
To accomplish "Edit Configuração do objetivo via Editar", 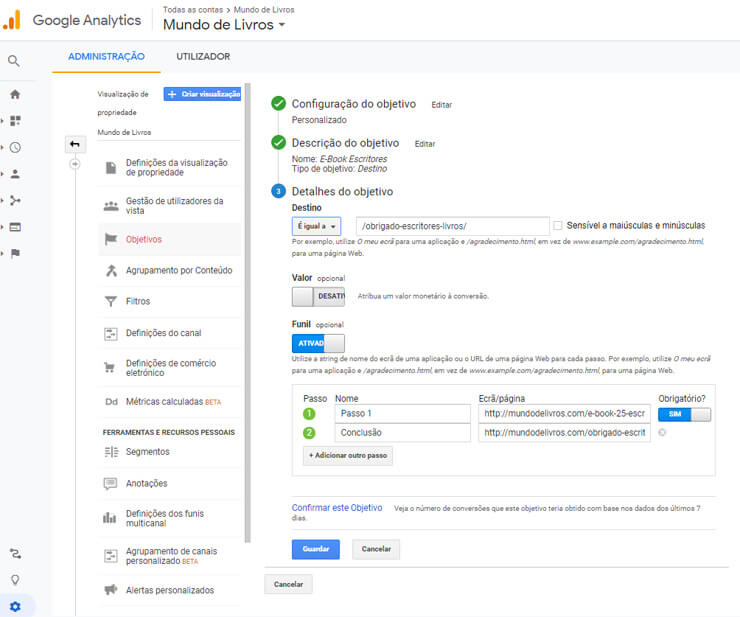I will coord(441,105).
